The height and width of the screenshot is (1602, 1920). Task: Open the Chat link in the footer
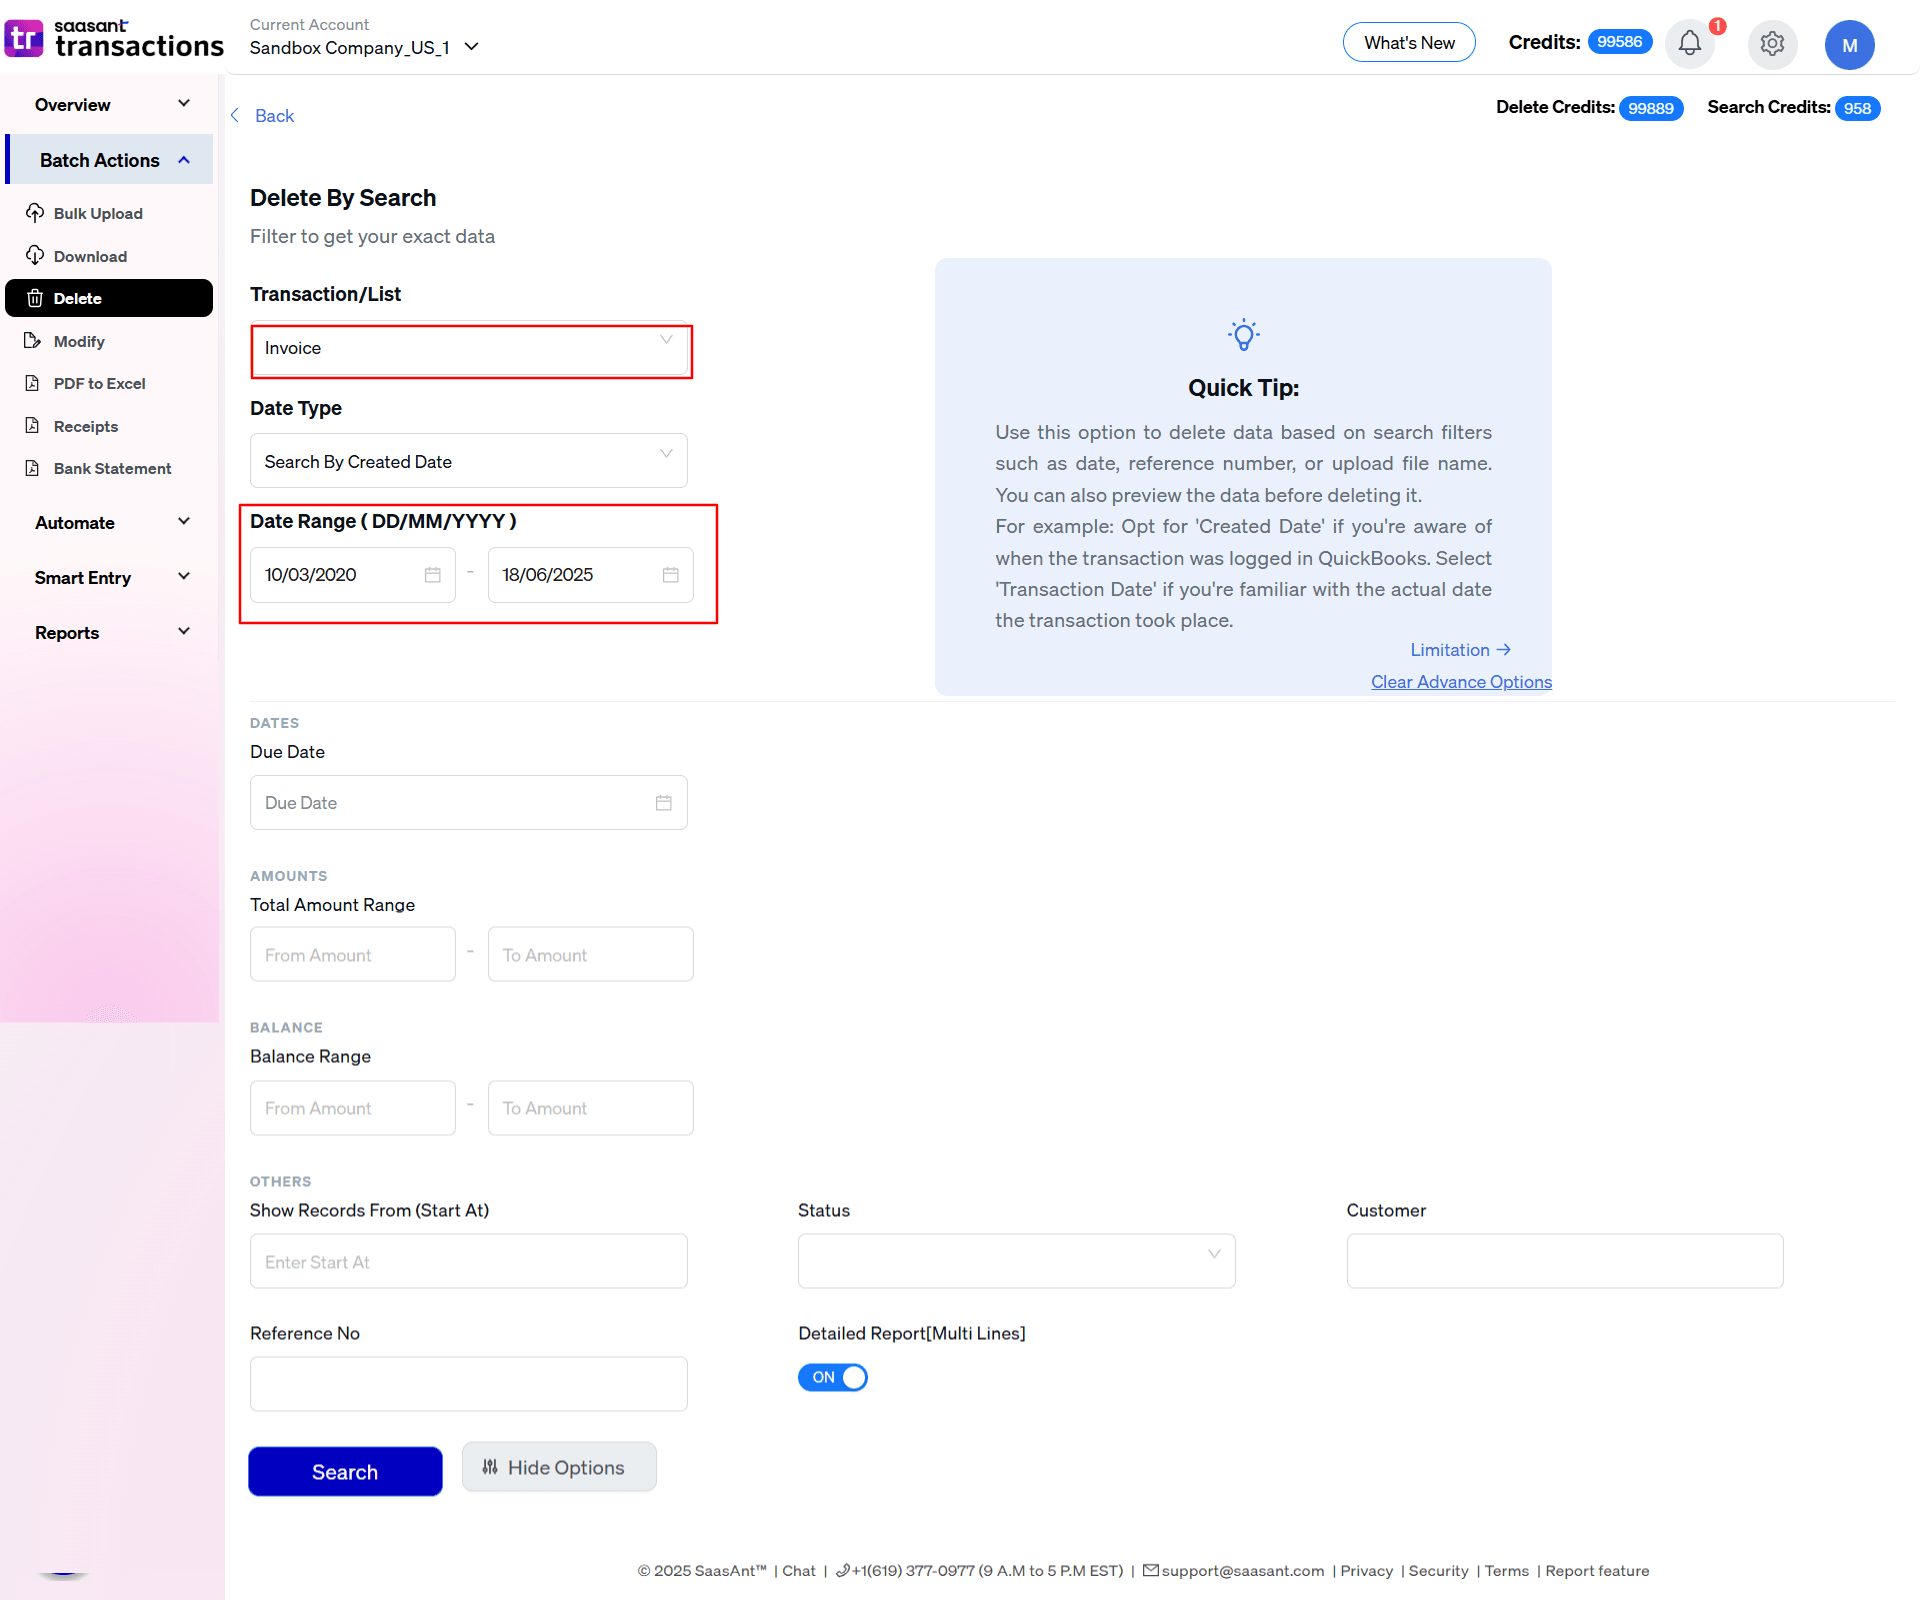point(799,1571)
